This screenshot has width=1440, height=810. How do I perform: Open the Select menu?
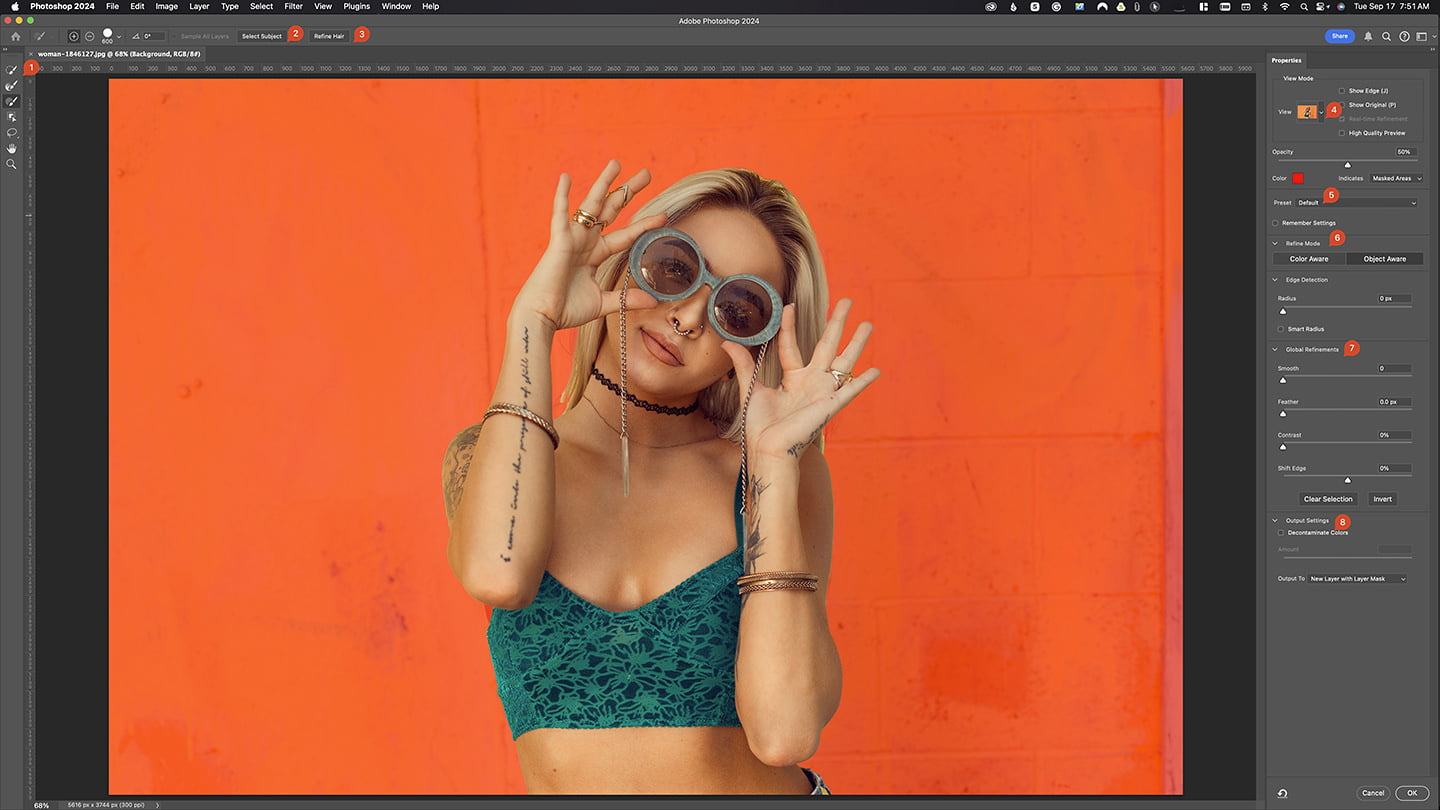(x=261, y=6)
